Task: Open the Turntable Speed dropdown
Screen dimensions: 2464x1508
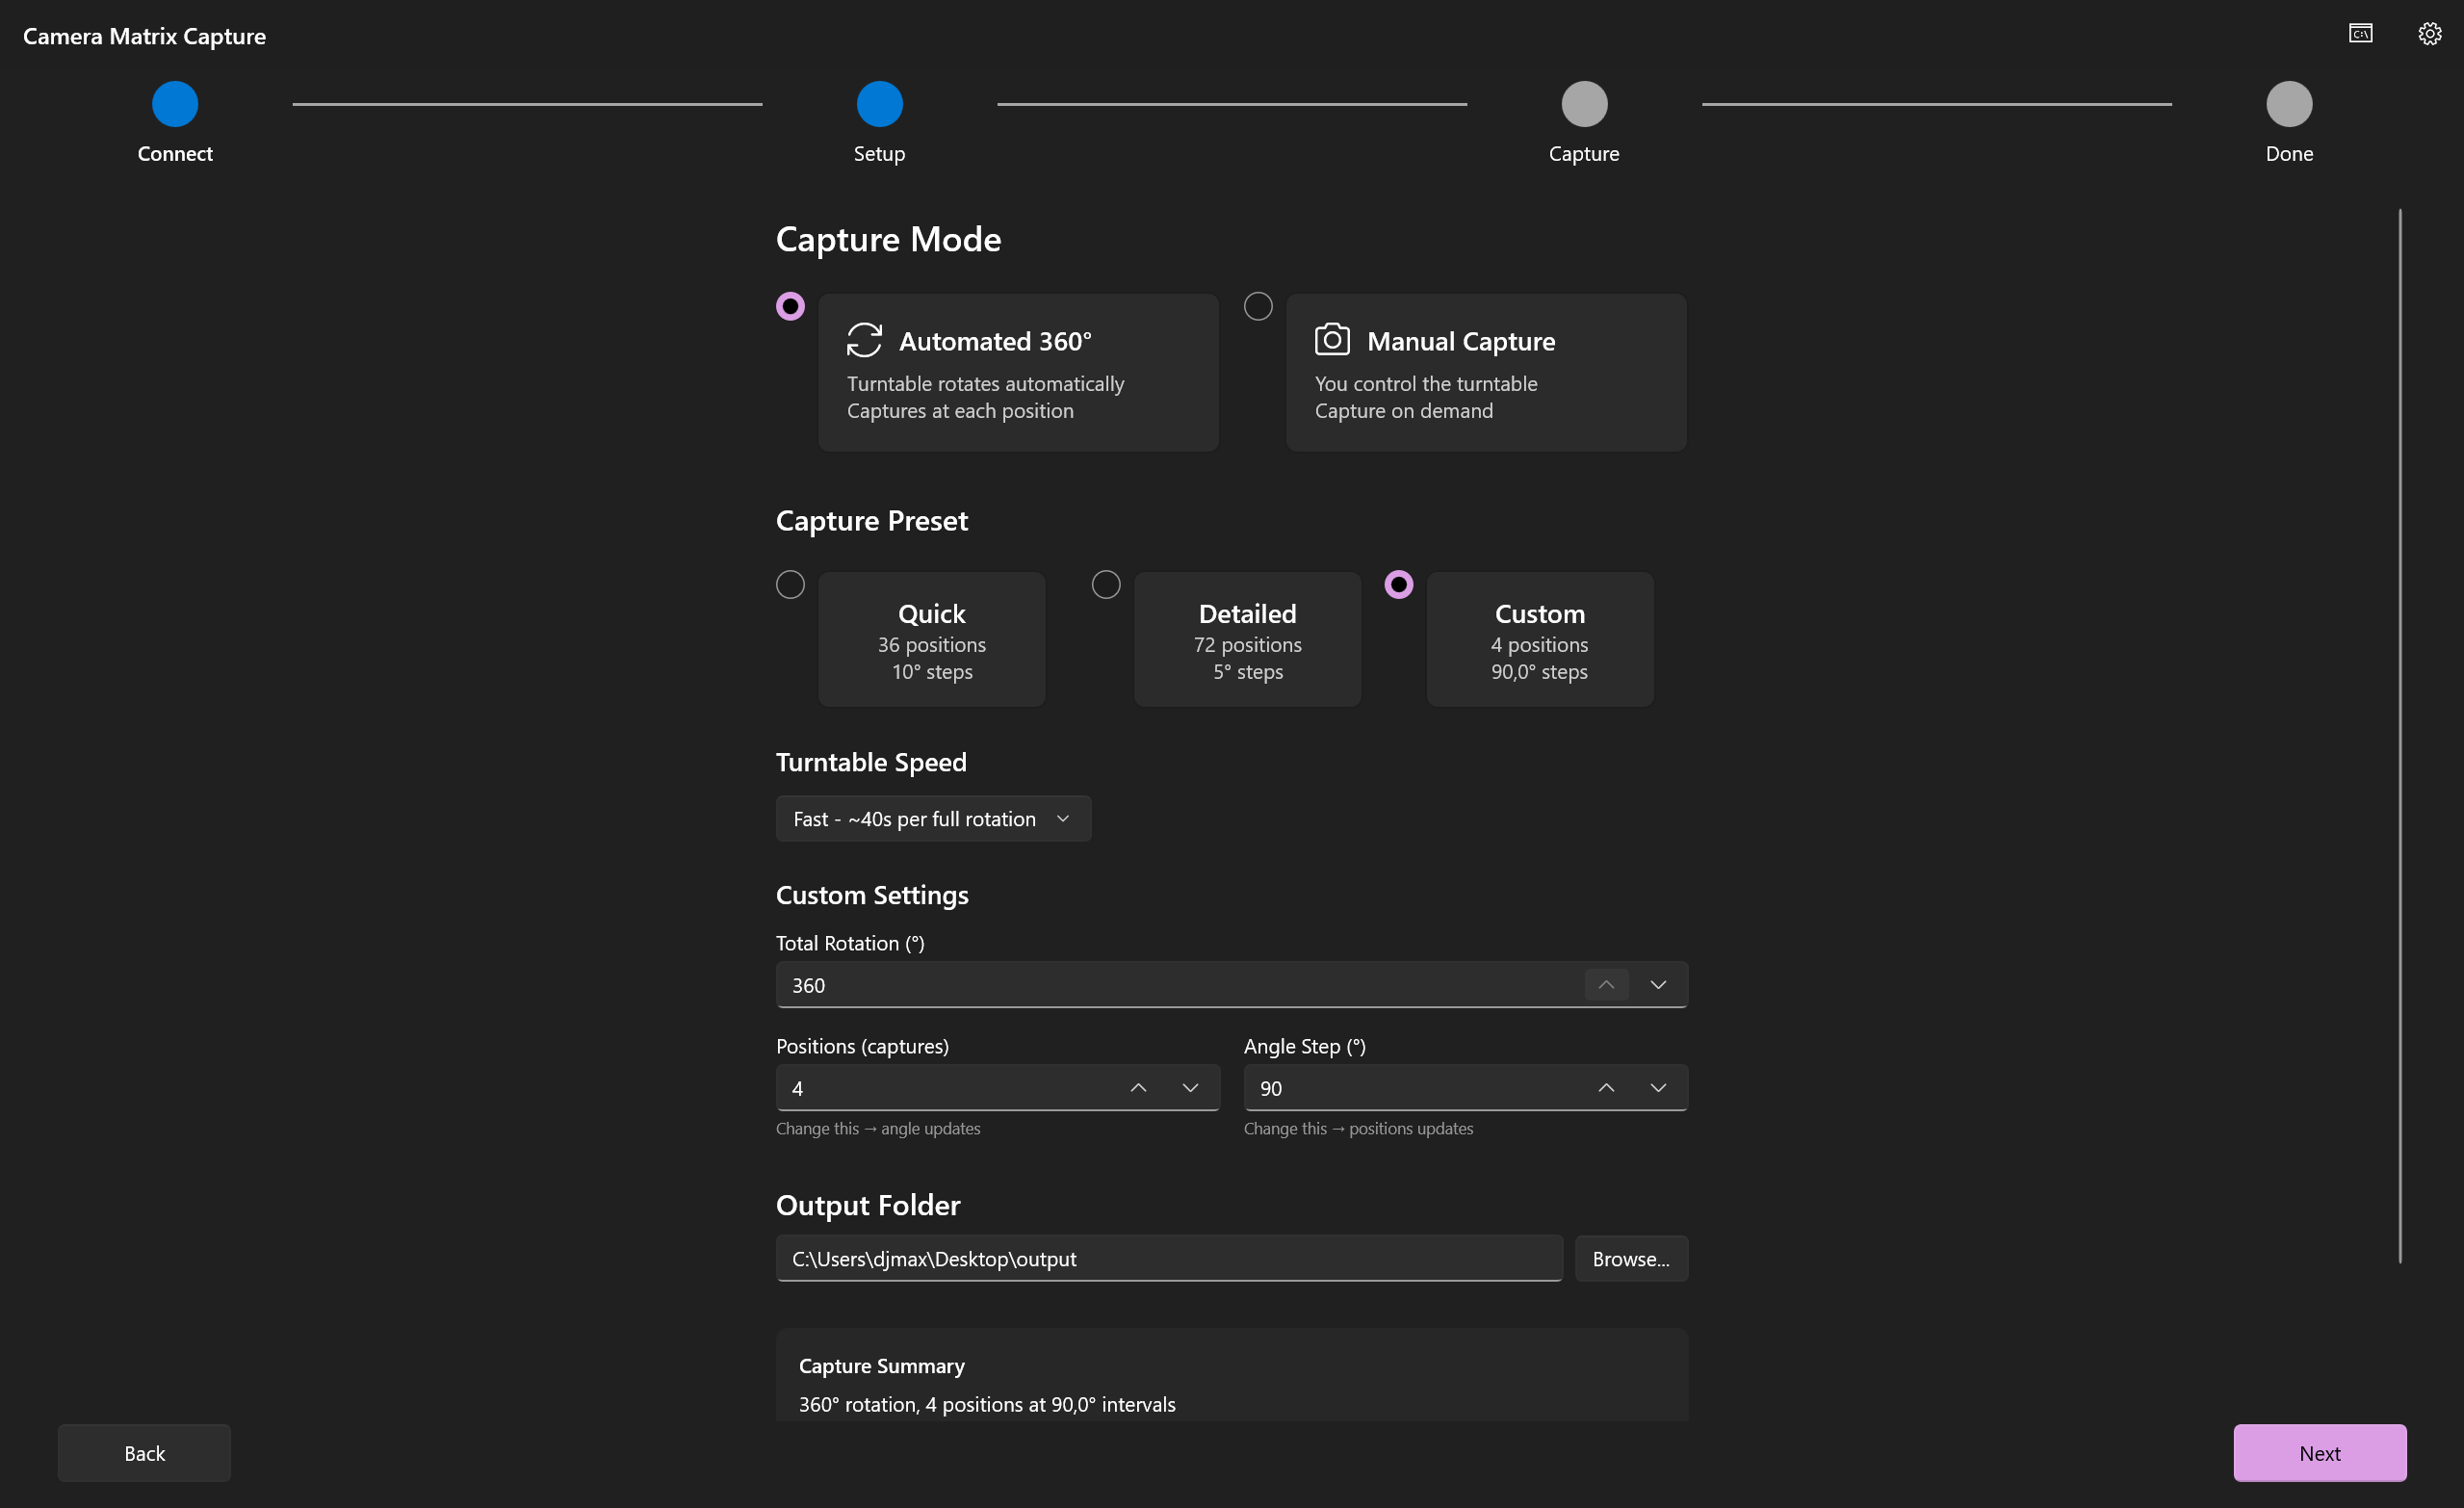Action: click(x=933, y=819)
